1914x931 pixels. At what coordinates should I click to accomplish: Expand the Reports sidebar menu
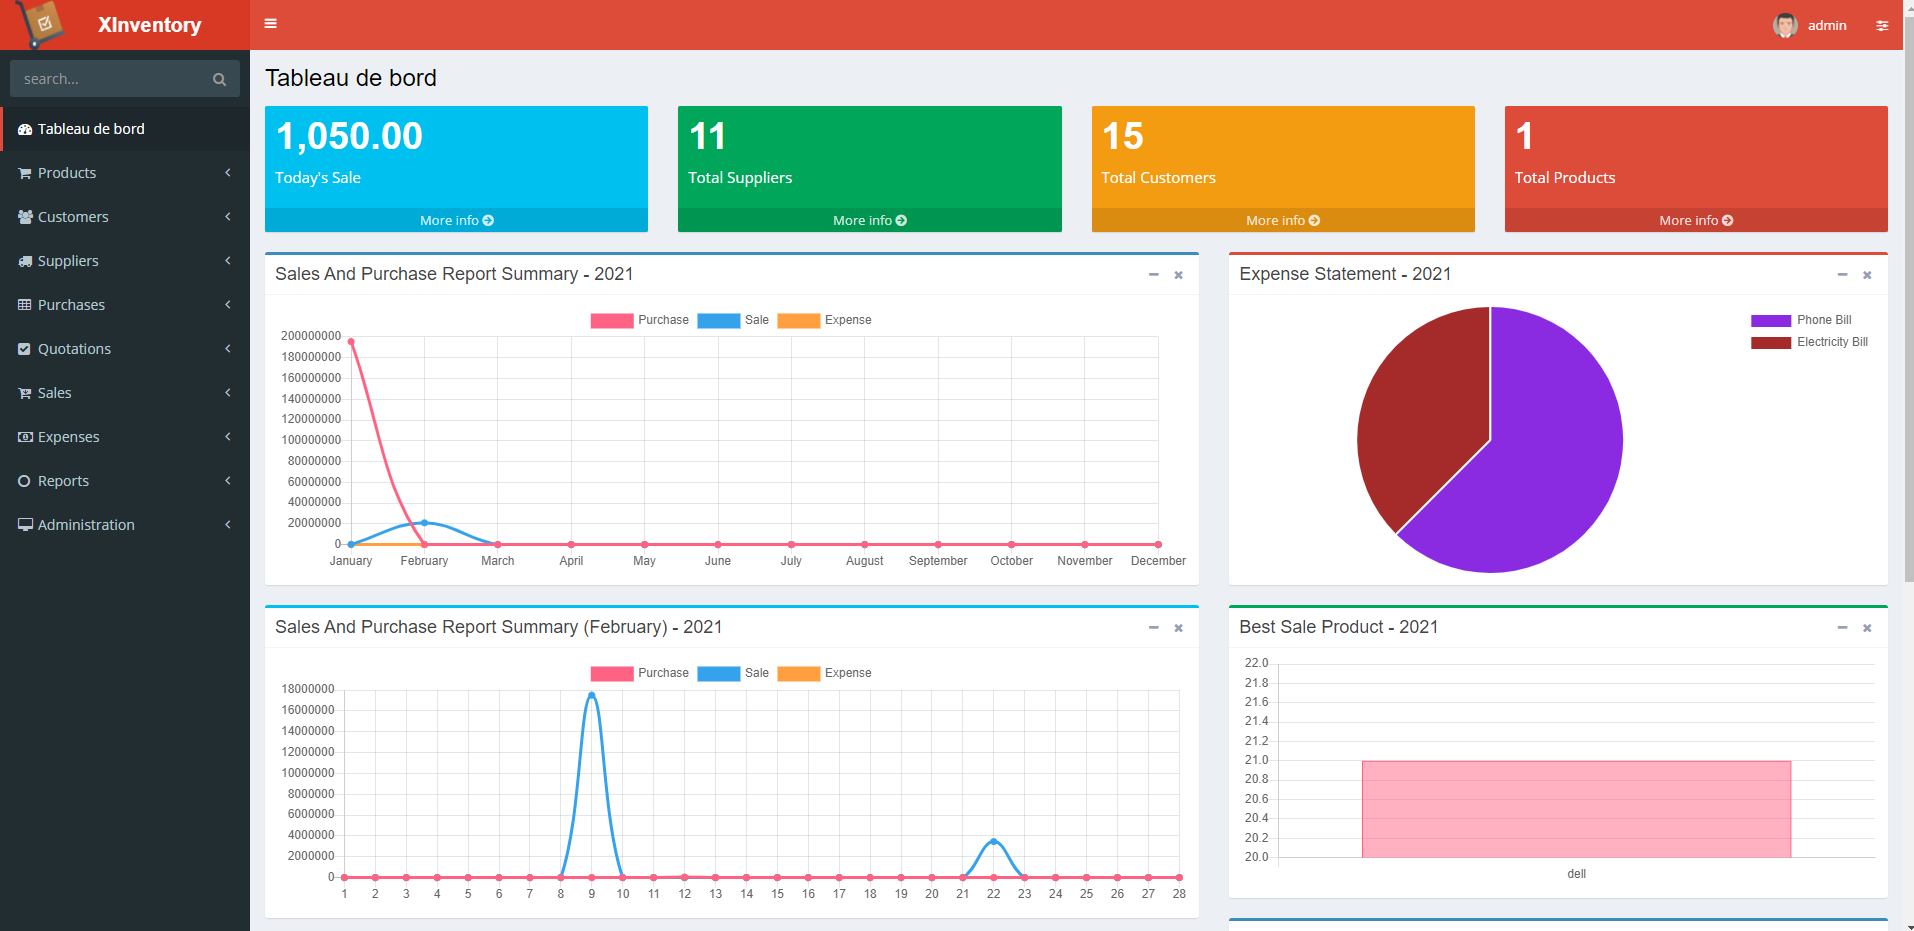coord(125,481)
